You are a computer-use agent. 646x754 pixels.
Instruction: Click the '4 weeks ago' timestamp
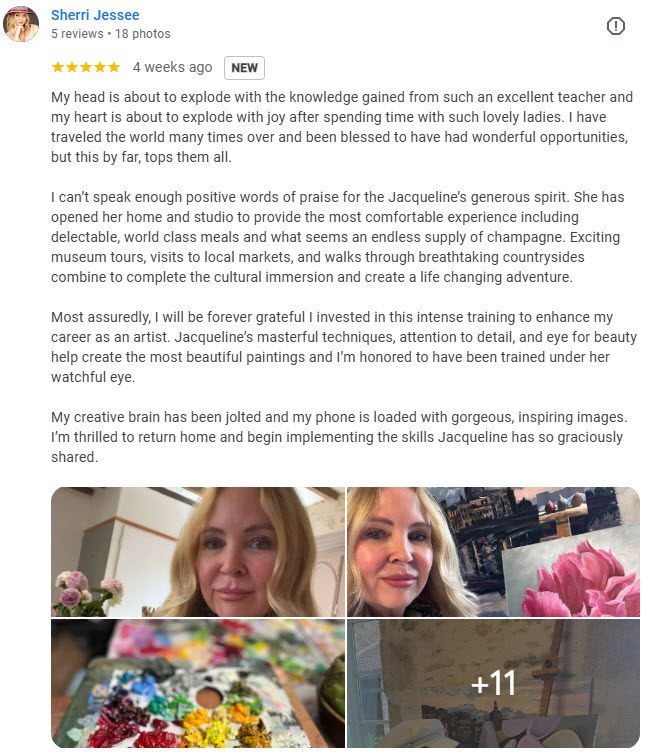[172, 67]
